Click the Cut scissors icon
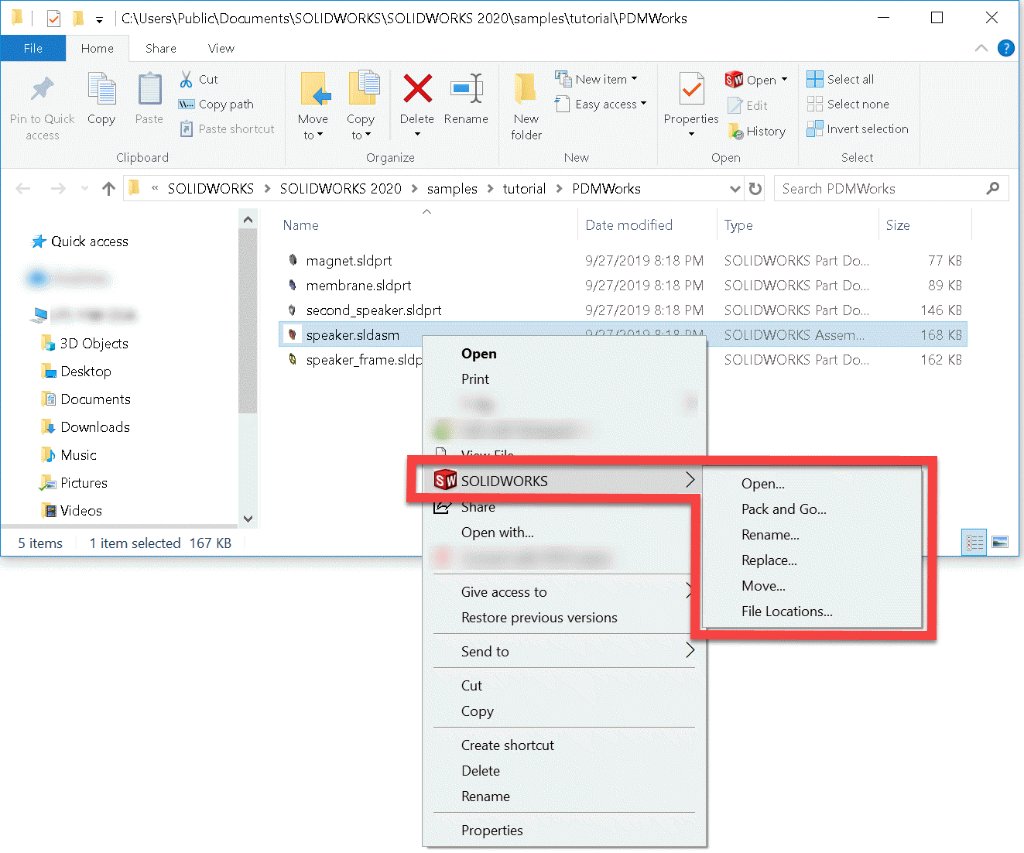Screen dimensions: 1024x853 [x=186, y=79]
